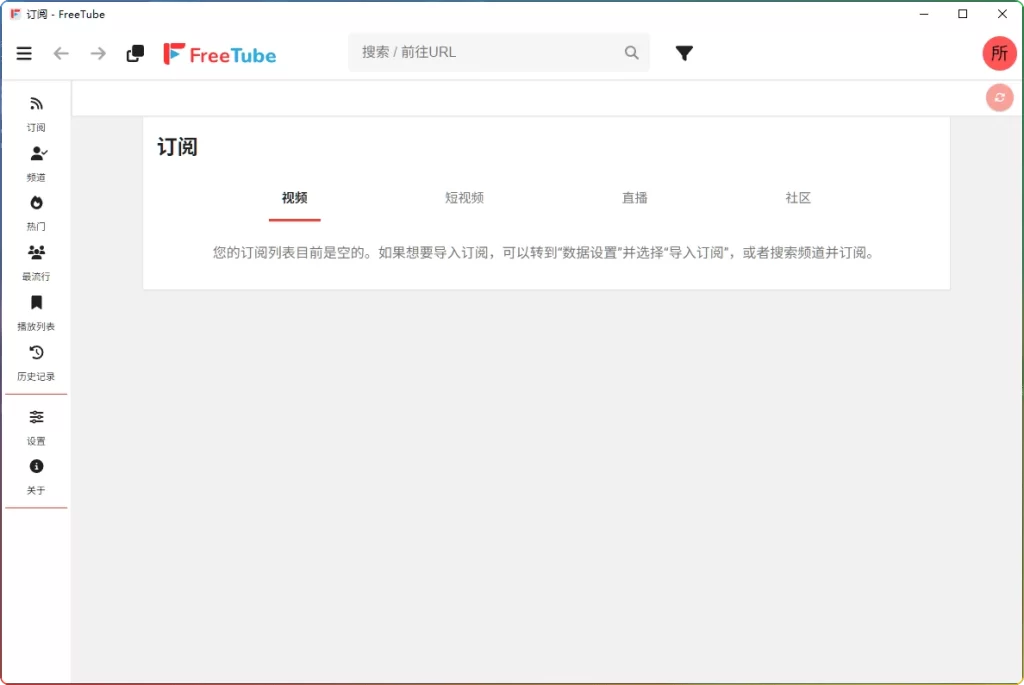Image resolution: width=1024 pixels, height=685 pixels.
Task: Open 最流行 in the sidebar
Action: pos(36,263)
